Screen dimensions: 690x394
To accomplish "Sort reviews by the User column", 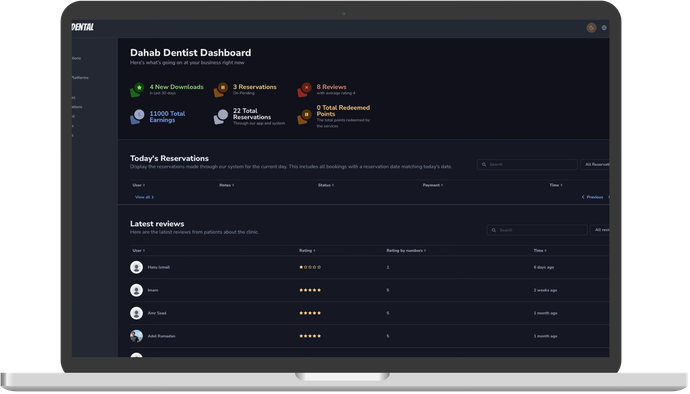I will [139, 251].
